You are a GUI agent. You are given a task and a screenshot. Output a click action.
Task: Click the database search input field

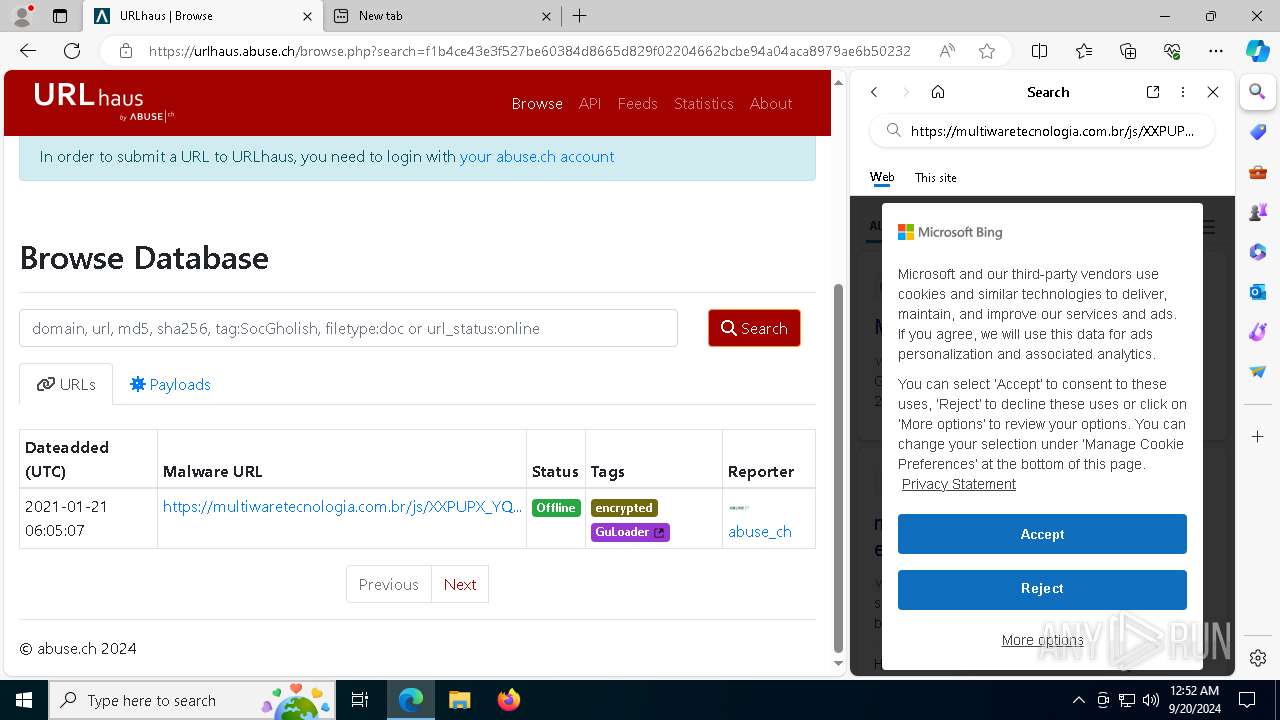348,328
